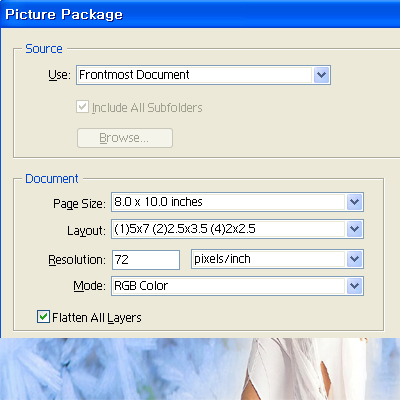The image size is (400, 400).
Task: Click the Layout: label
Action: click(86, 231)
